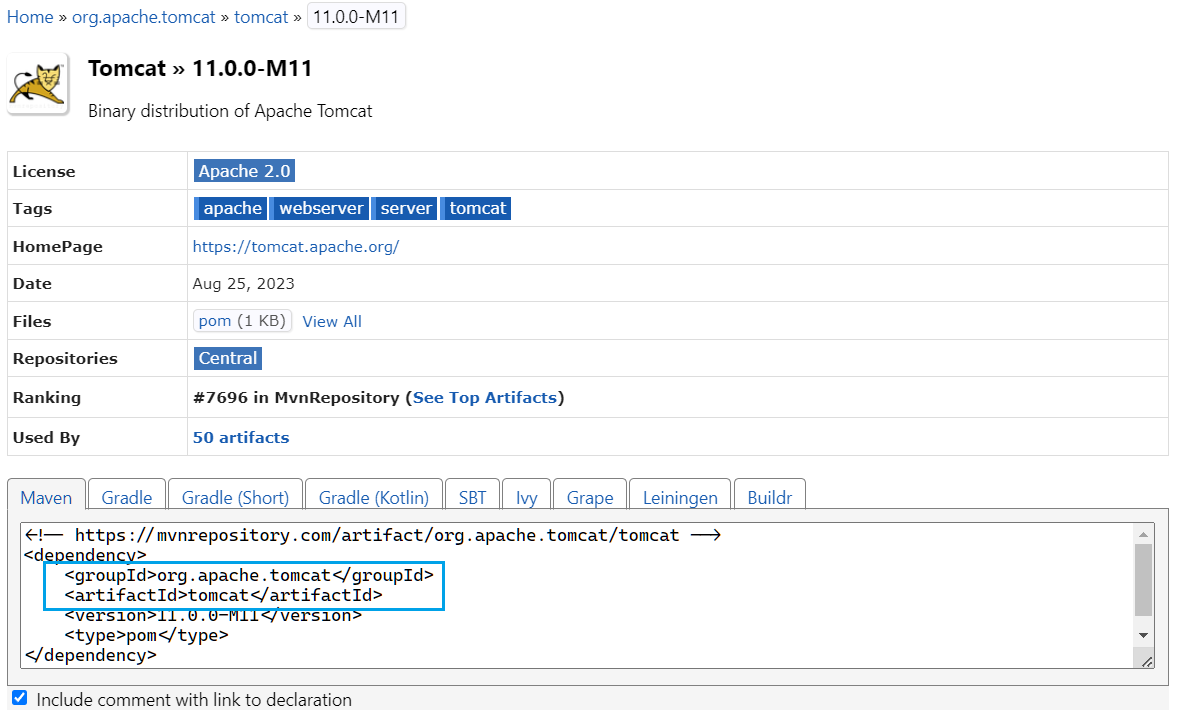Click the Tomcat cat logo icon
The width and height of the screenshot is (1179, 716).
(x=38, y=84)
